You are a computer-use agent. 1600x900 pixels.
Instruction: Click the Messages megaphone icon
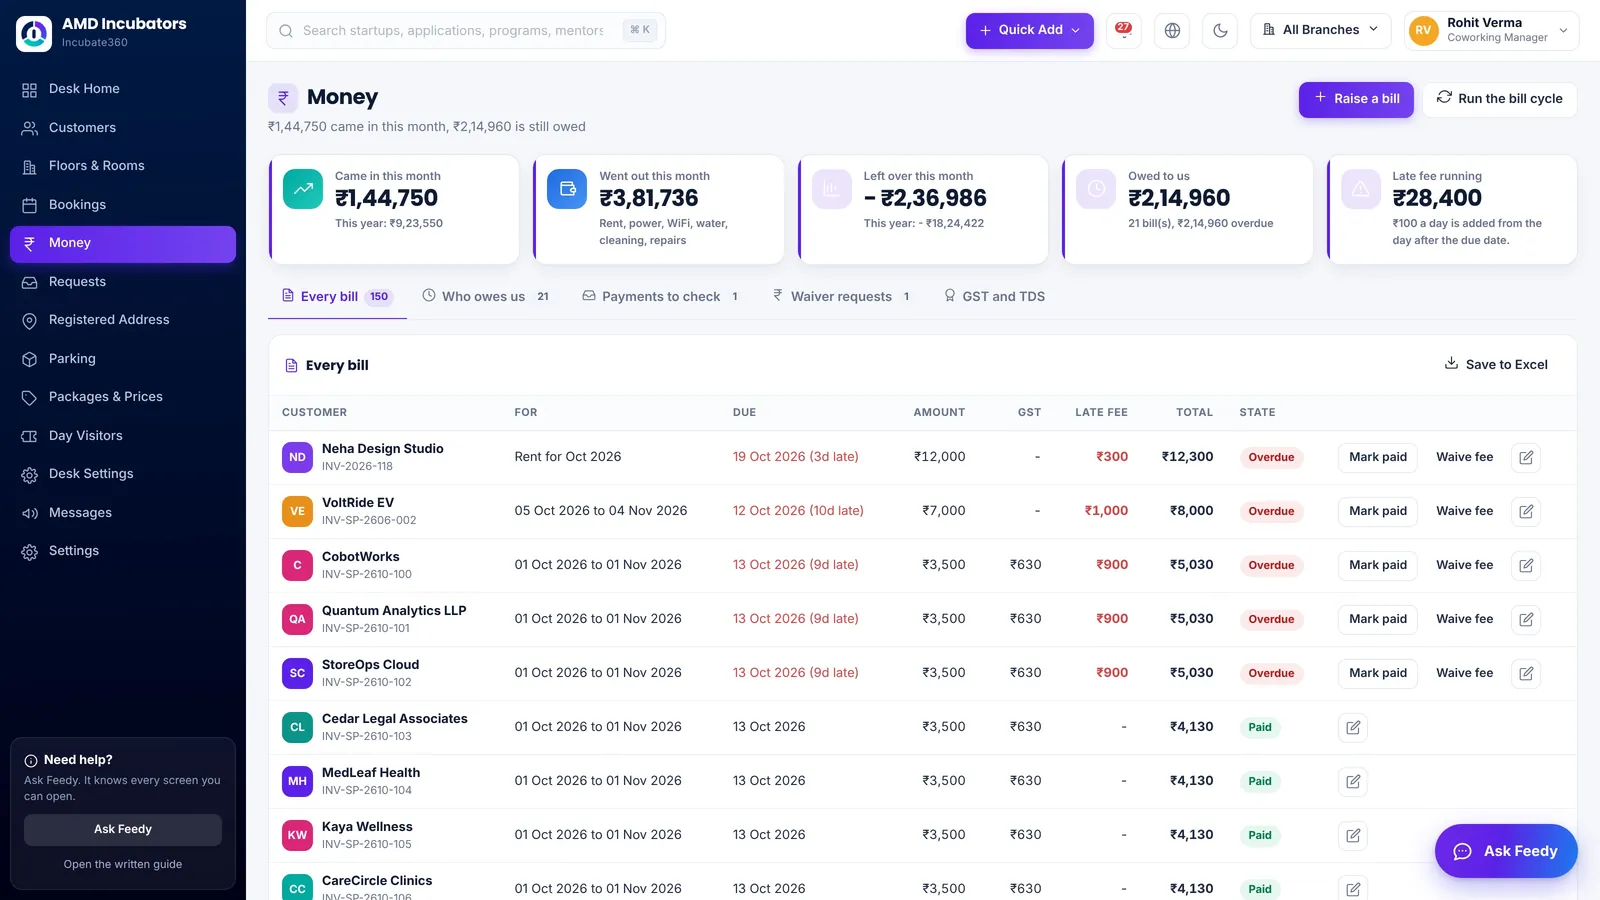point(30,514)
